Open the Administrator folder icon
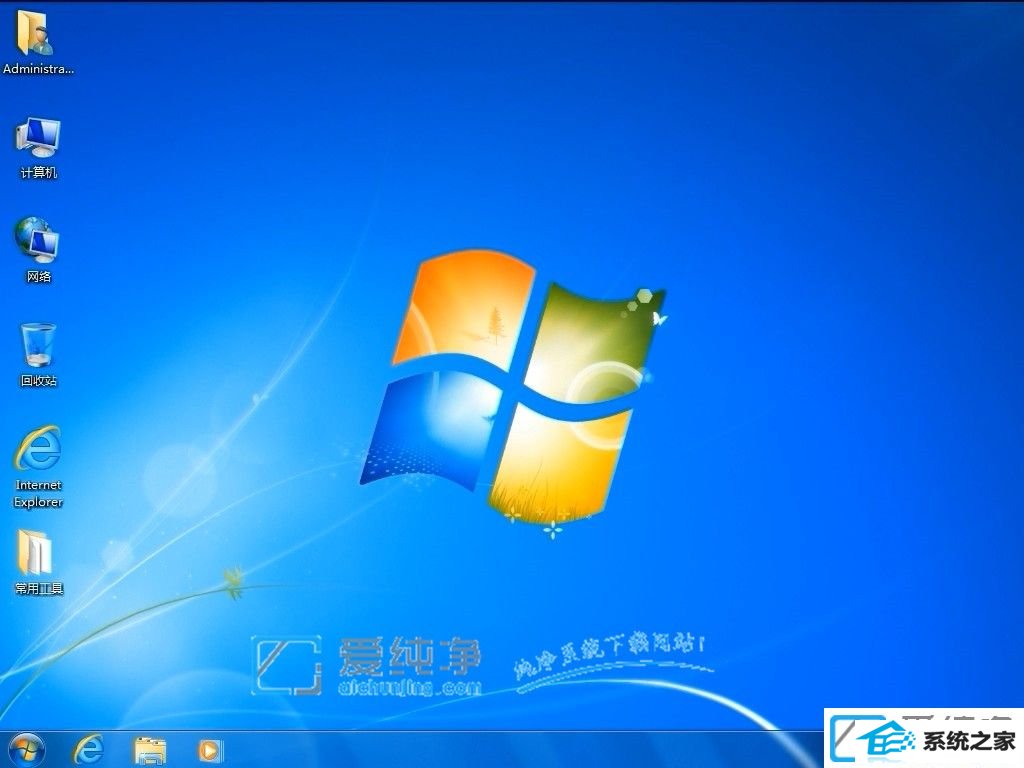This screenshot has height=768, width=1024. (x=35, y=33)
